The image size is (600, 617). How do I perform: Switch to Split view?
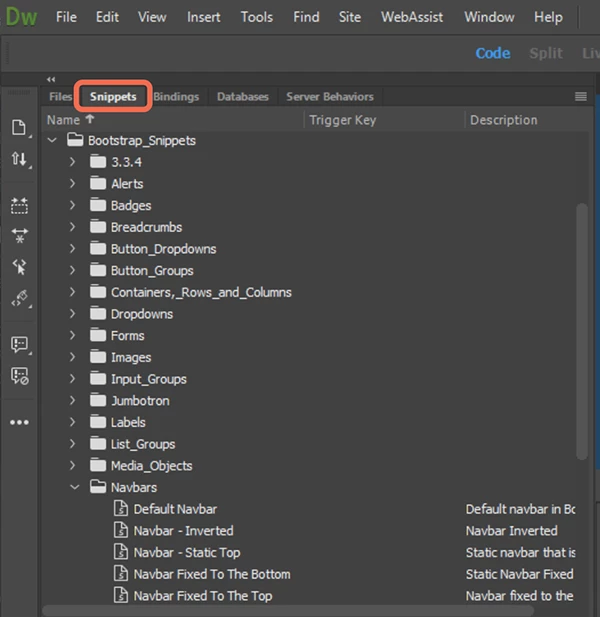pos(546,53)
